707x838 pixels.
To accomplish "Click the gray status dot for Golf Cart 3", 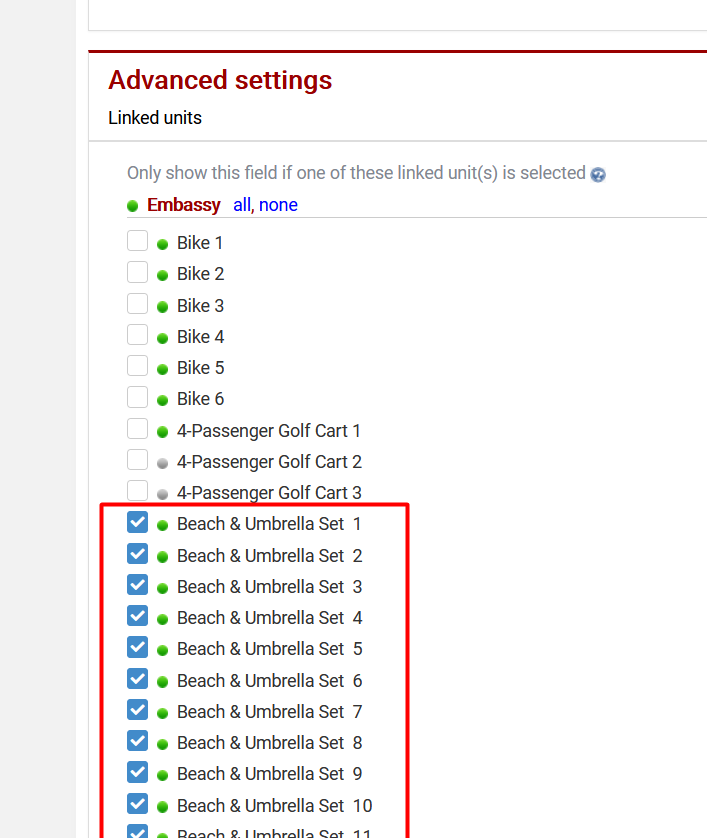I will [162, 494].
